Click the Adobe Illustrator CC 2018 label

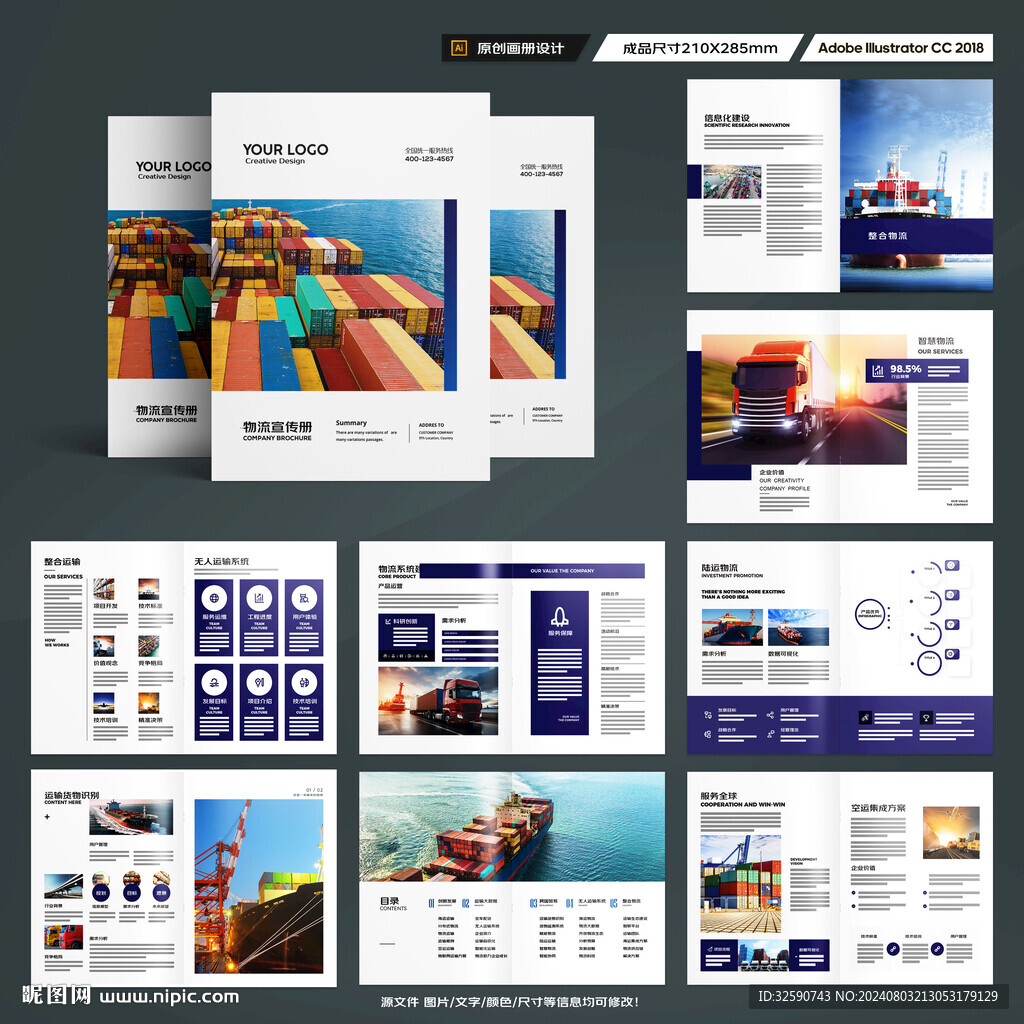pos(901,48)
